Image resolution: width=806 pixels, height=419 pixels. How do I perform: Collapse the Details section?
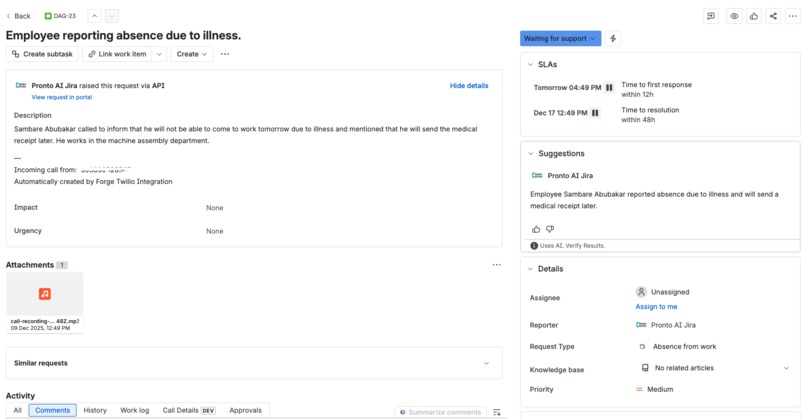(530, 269)
